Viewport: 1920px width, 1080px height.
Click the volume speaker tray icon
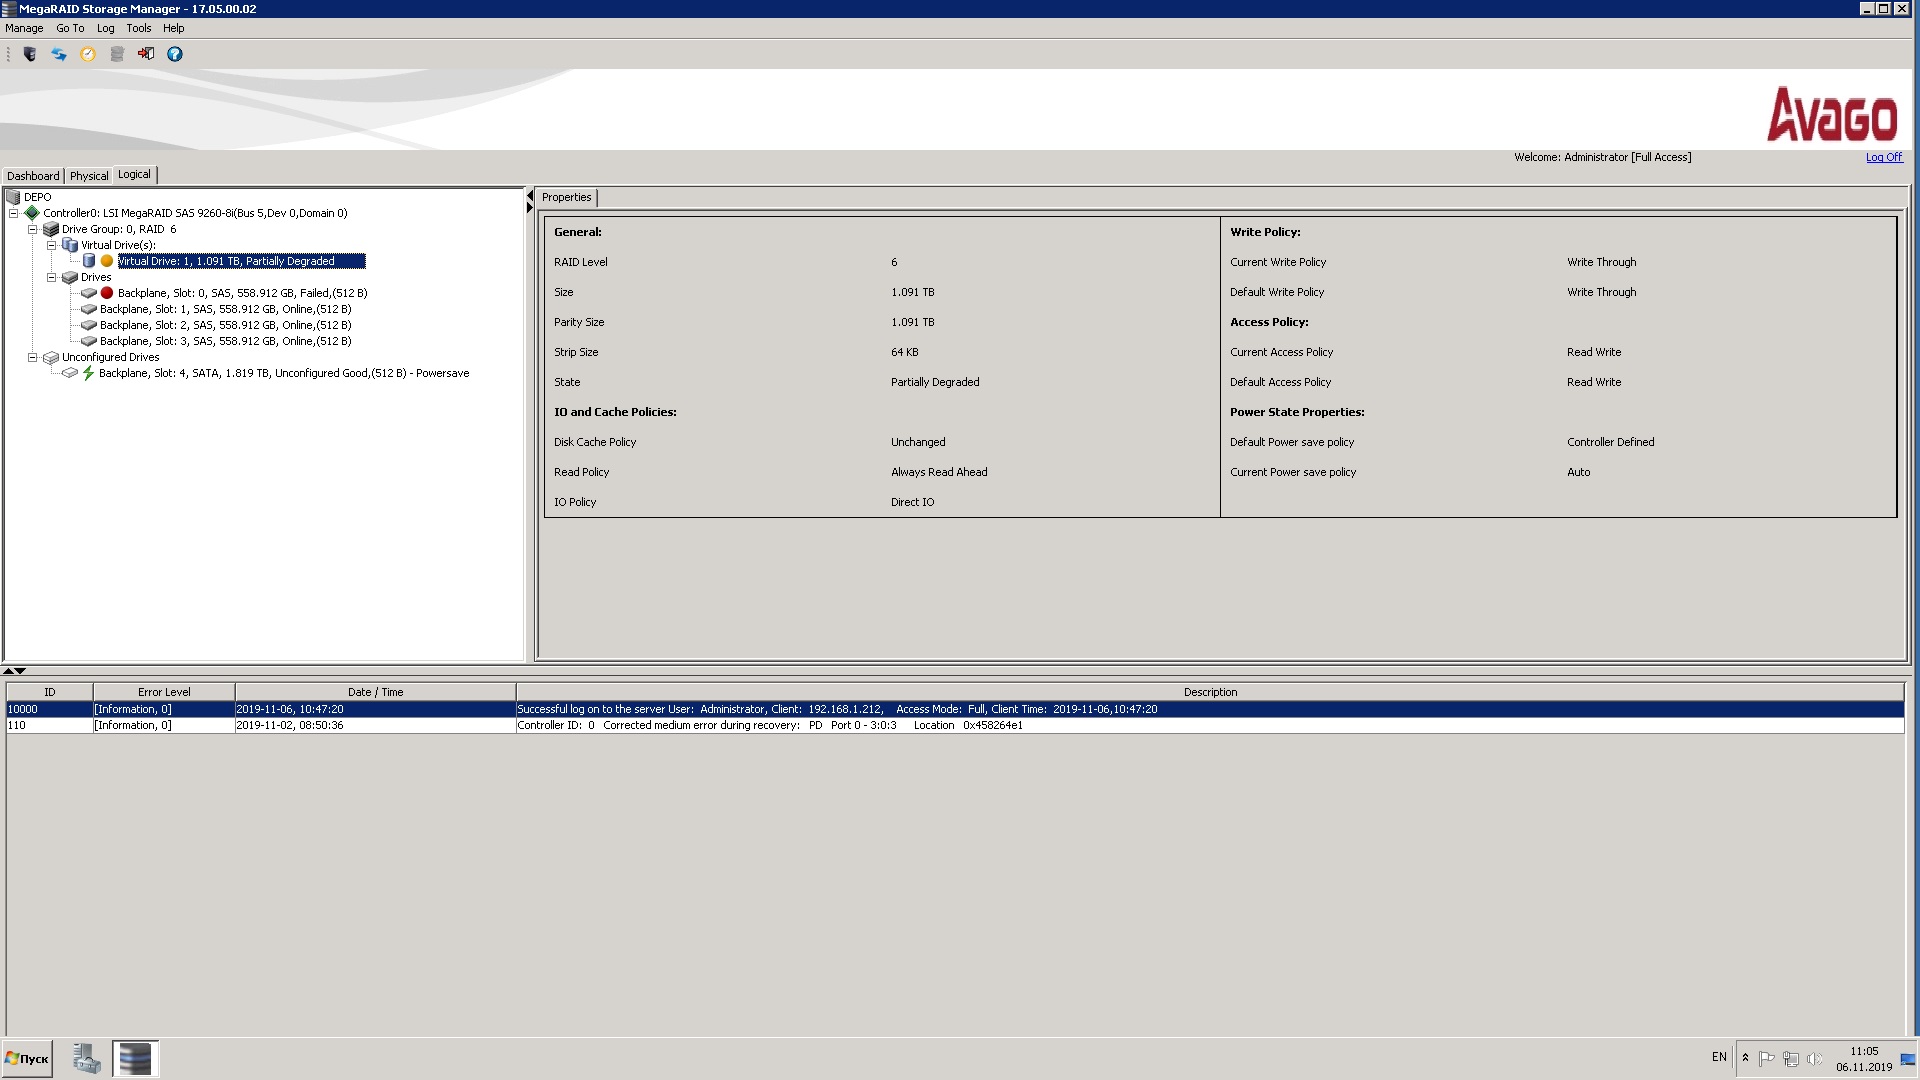[1814, 1058]
